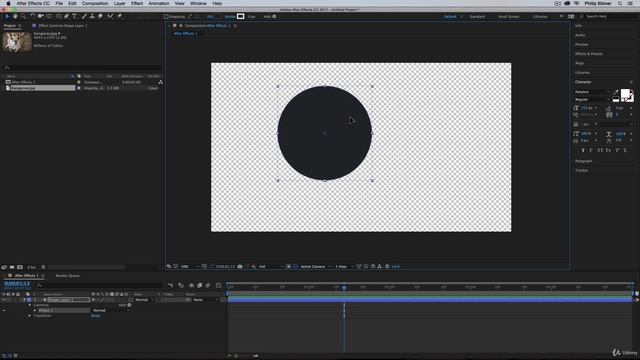
Task: Open the viewer resolution Full dropdown
Action: (271, 267)
